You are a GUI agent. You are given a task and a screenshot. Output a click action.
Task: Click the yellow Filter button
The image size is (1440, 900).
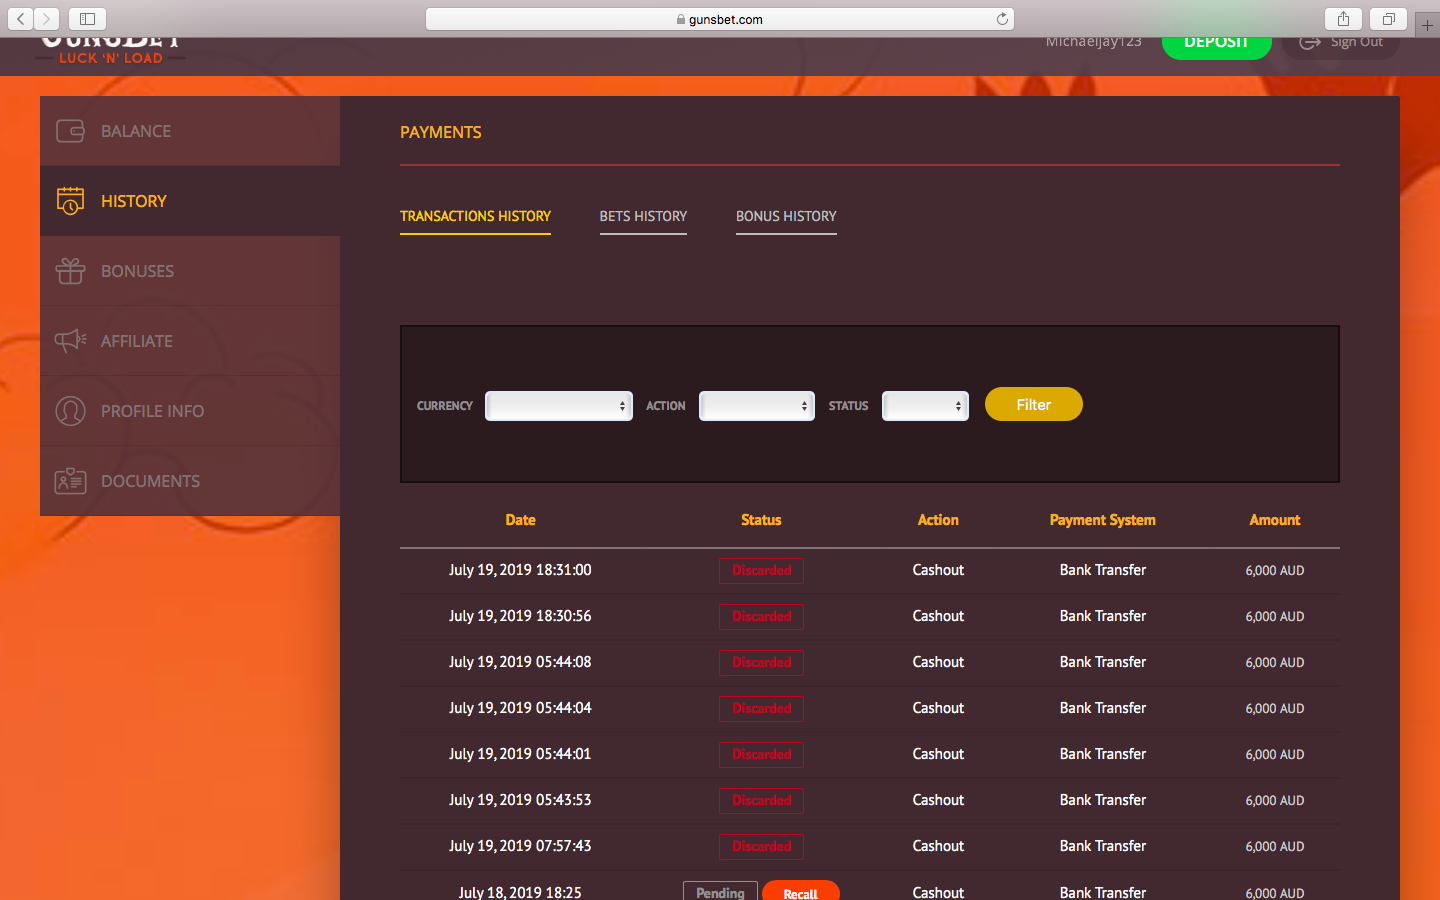[x=1034, y=404]
